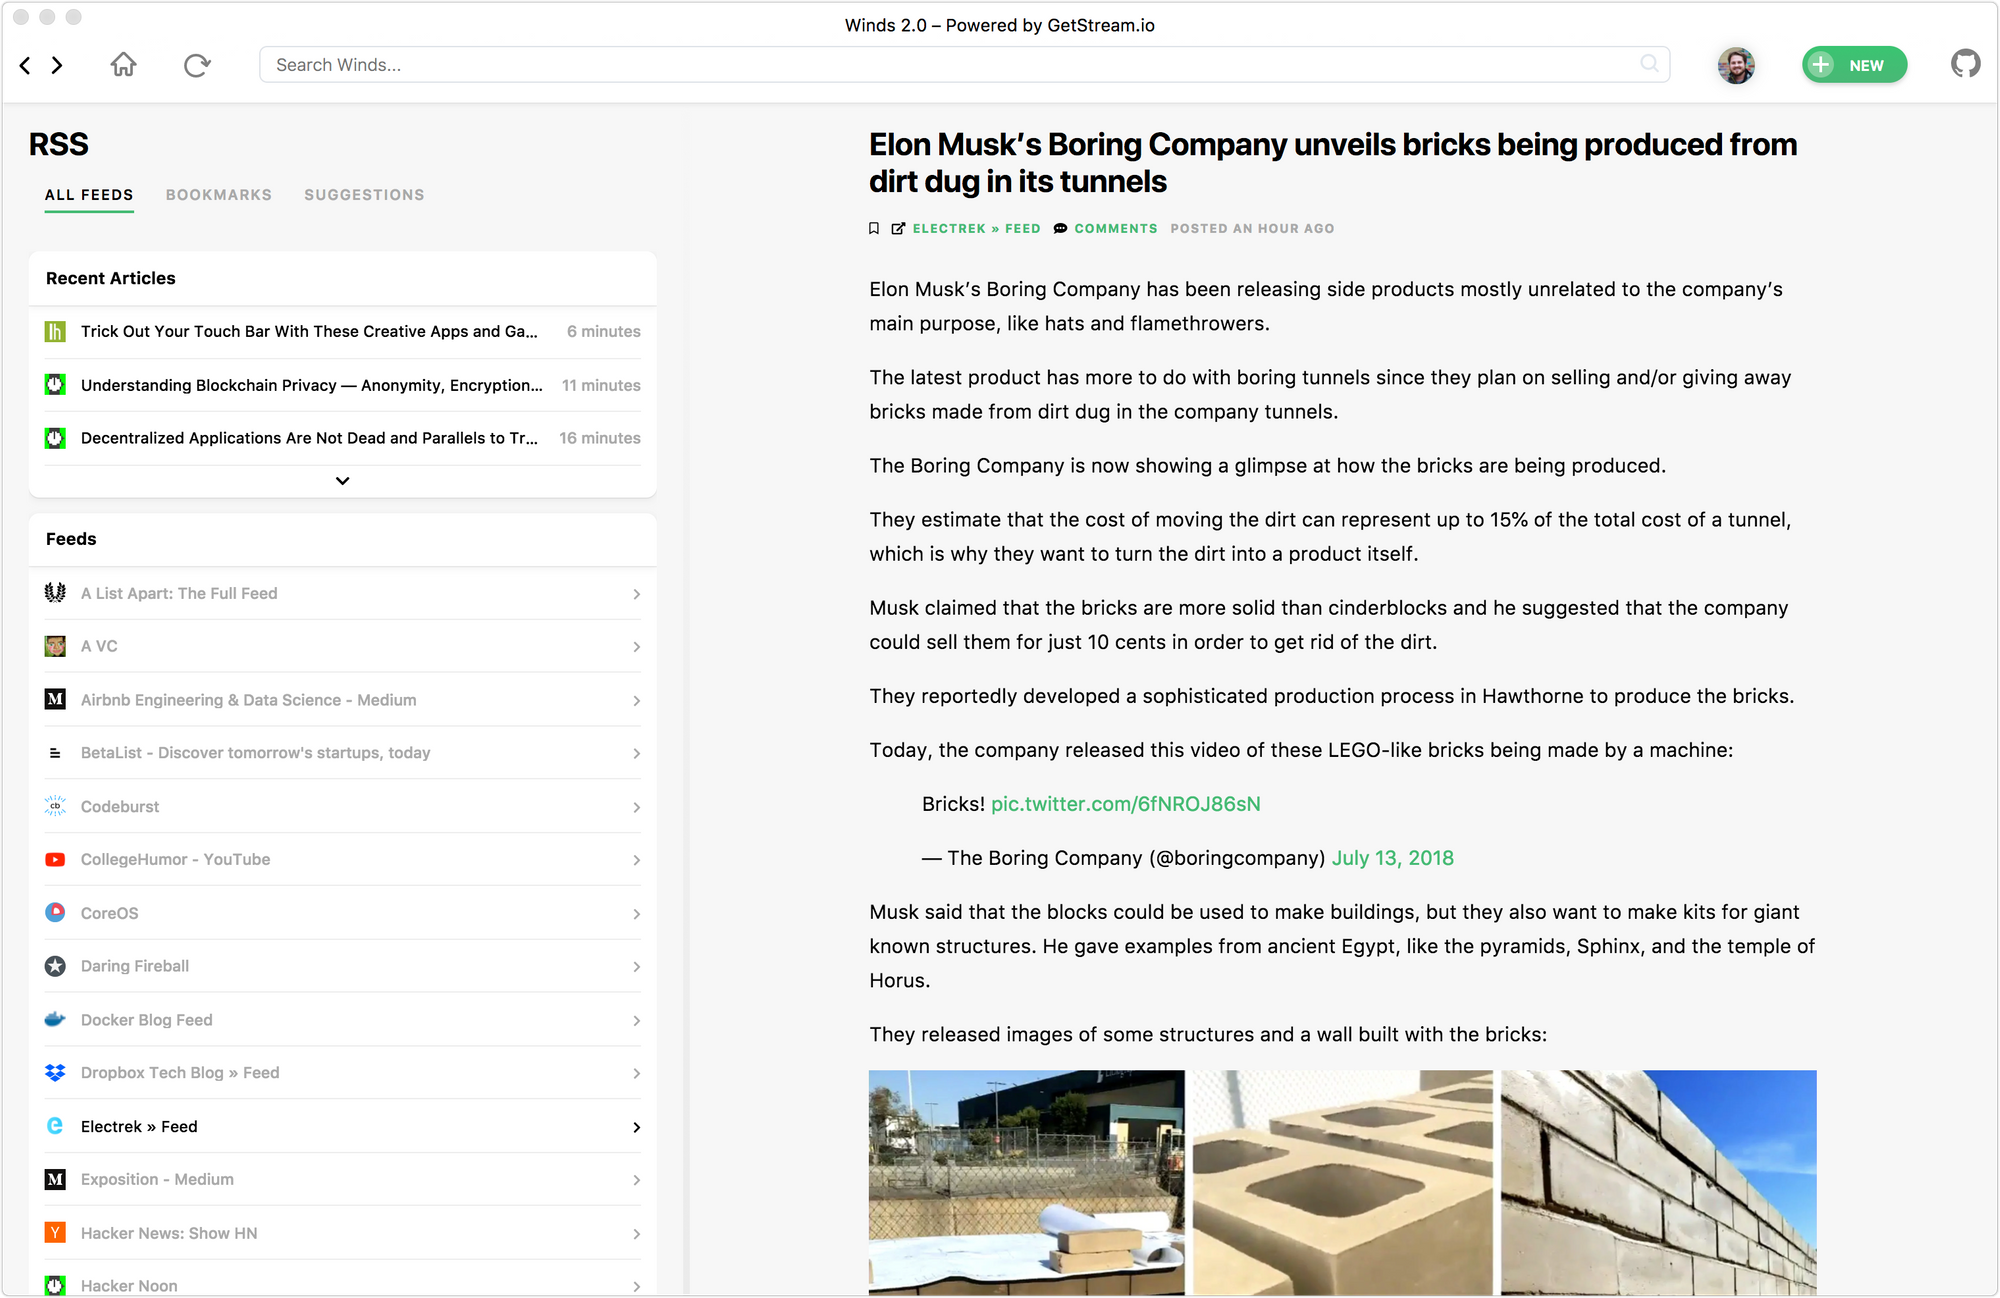This screenshot has height=1298, width=2000.
Task: Expand the A VC feed chevron
Action: (x=637, y=646)
